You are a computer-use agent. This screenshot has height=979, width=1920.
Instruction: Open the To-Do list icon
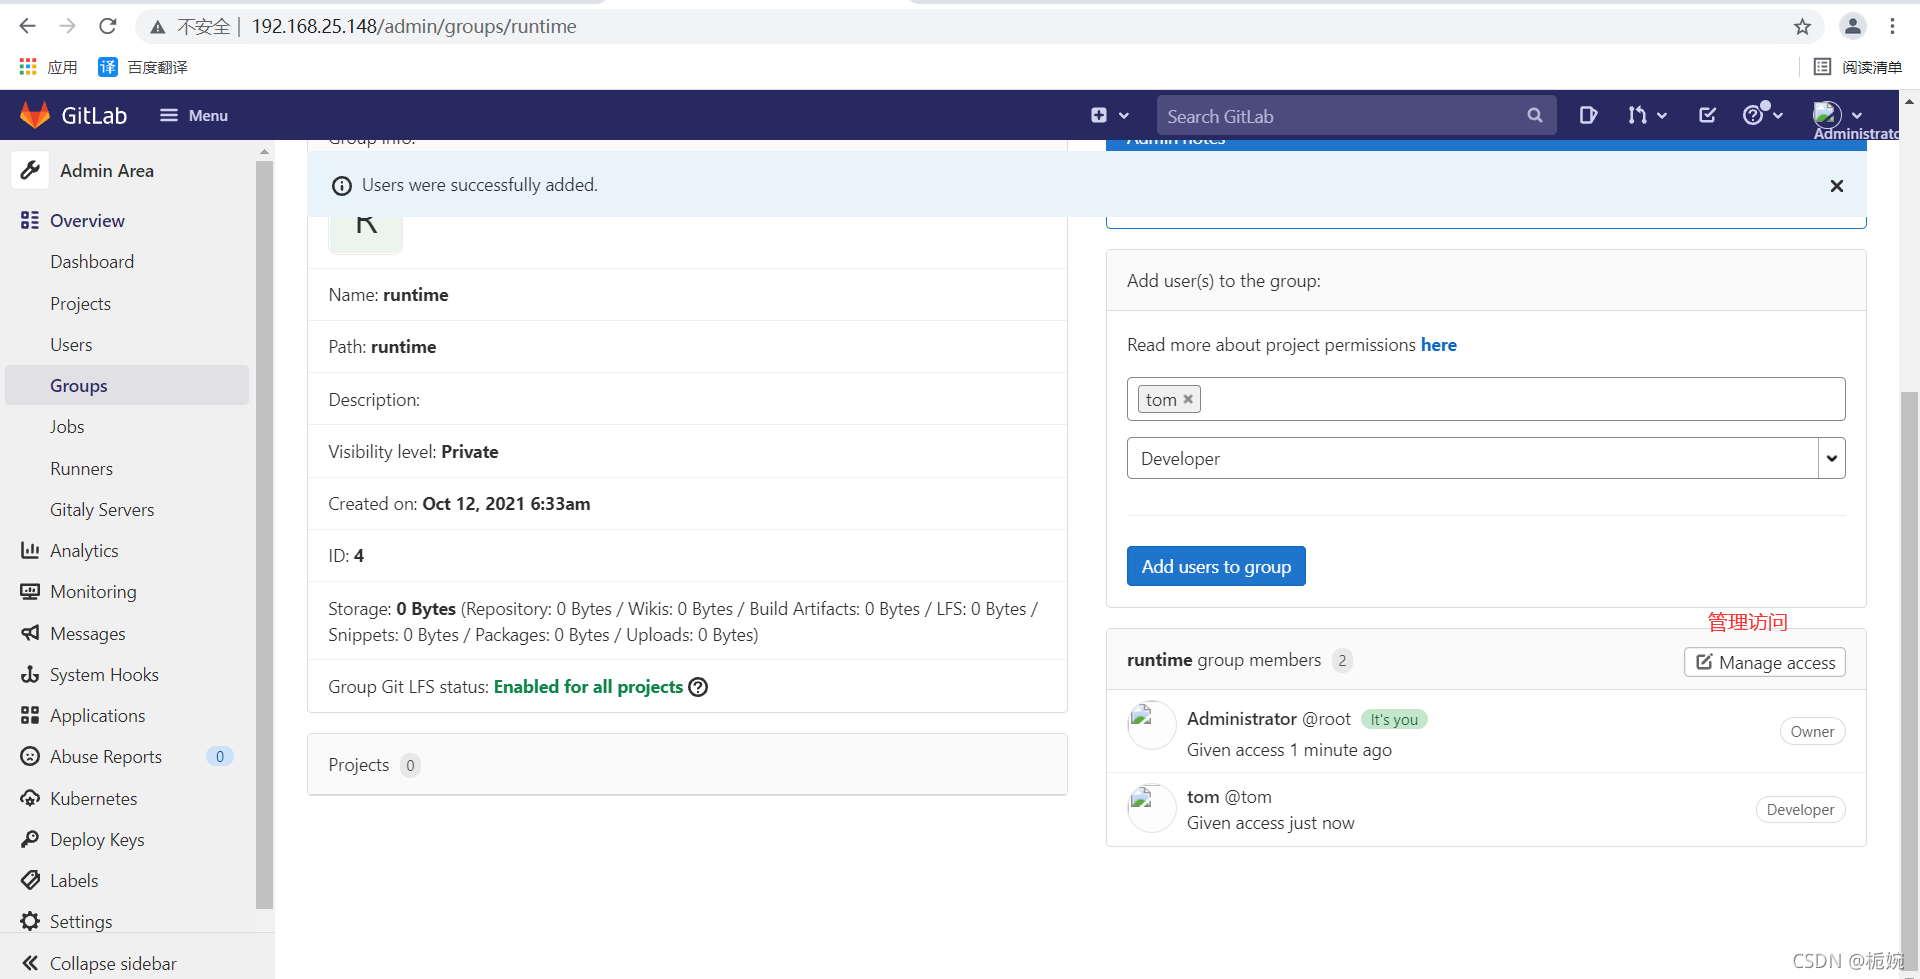click(x=1707, y=115)
